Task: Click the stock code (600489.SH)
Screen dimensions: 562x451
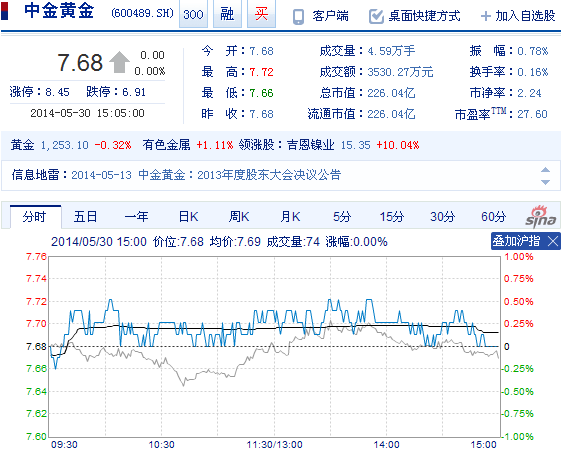Action: click(142, 13)
